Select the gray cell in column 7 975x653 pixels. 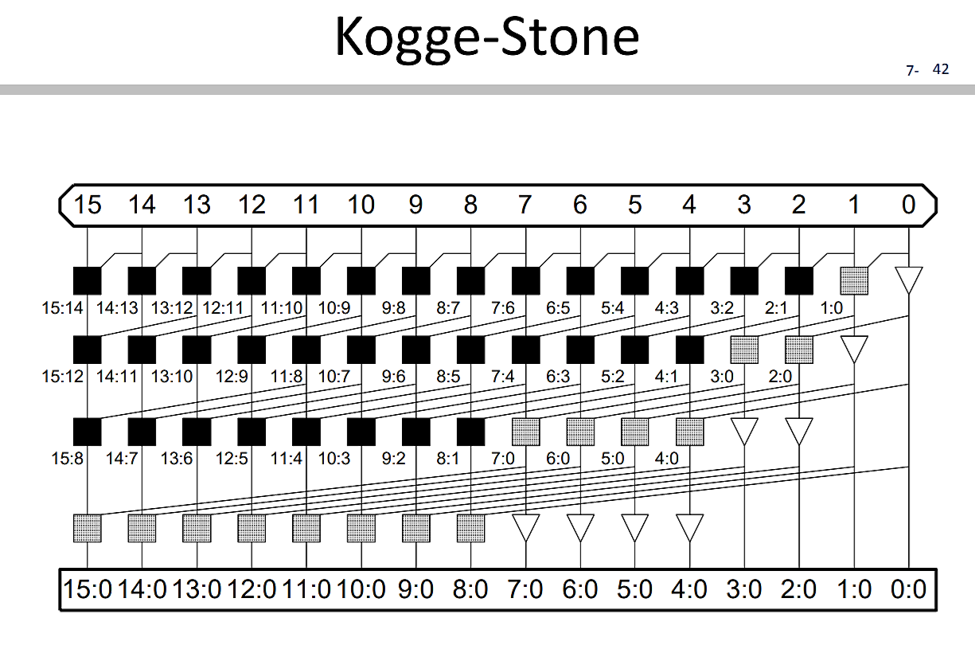(526, 432)
